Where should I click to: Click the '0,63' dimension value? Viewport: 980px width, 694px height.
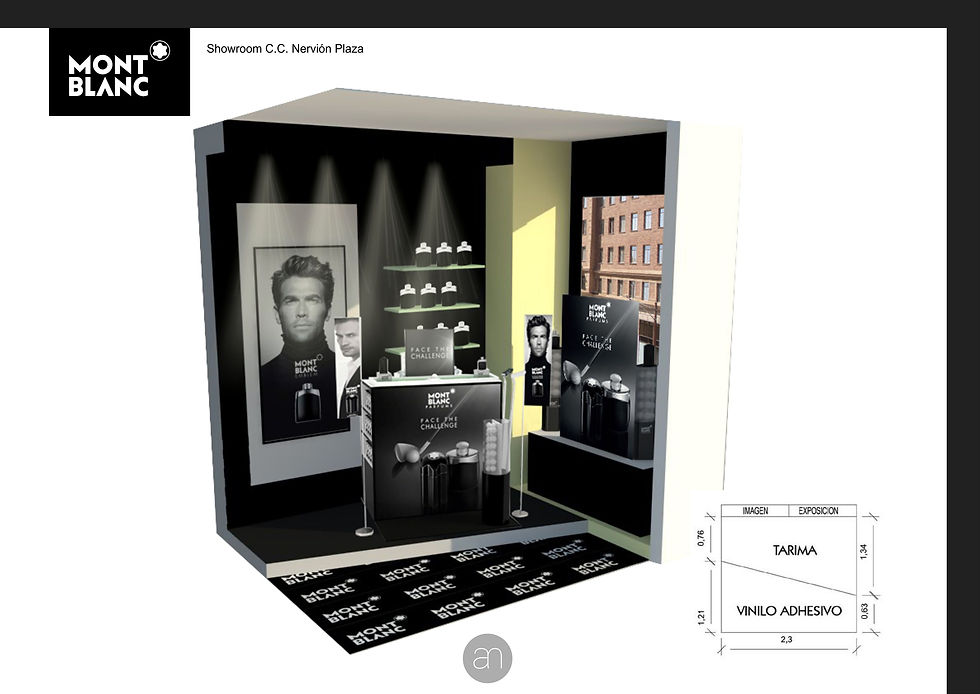[864, 611]
